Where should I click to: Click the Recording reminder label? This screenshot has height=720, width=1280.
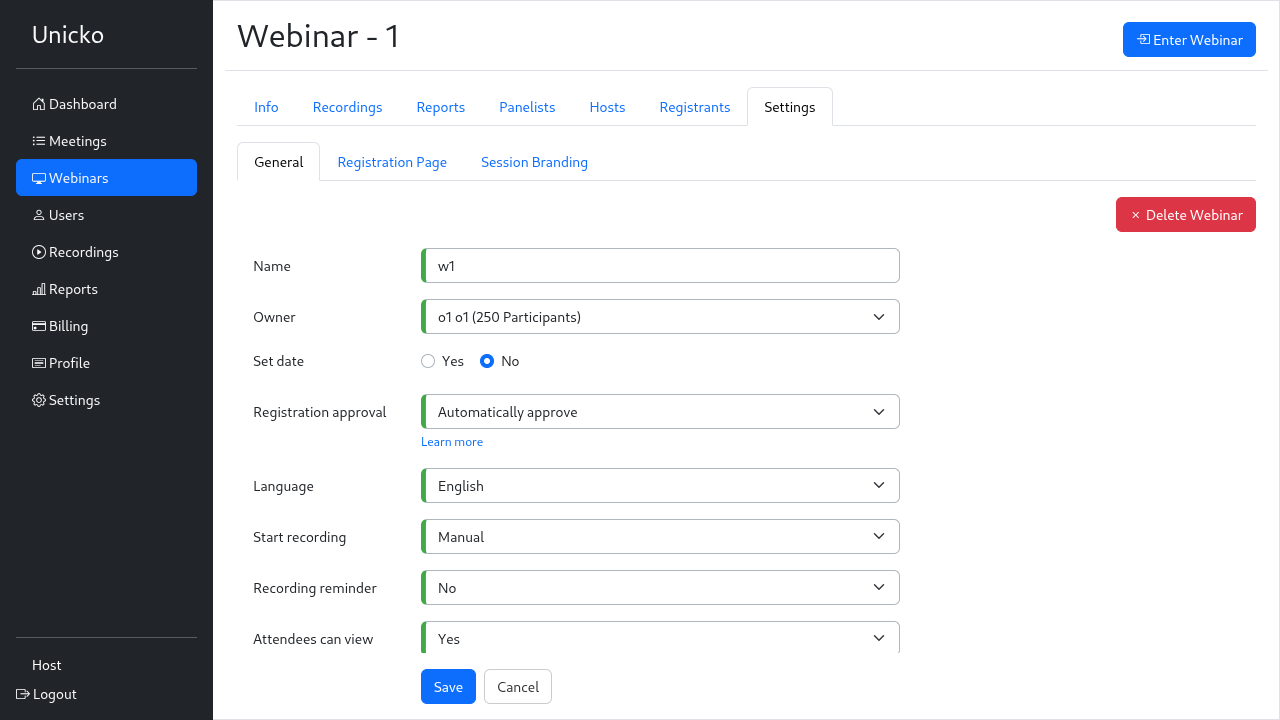(x=315, y=588)
